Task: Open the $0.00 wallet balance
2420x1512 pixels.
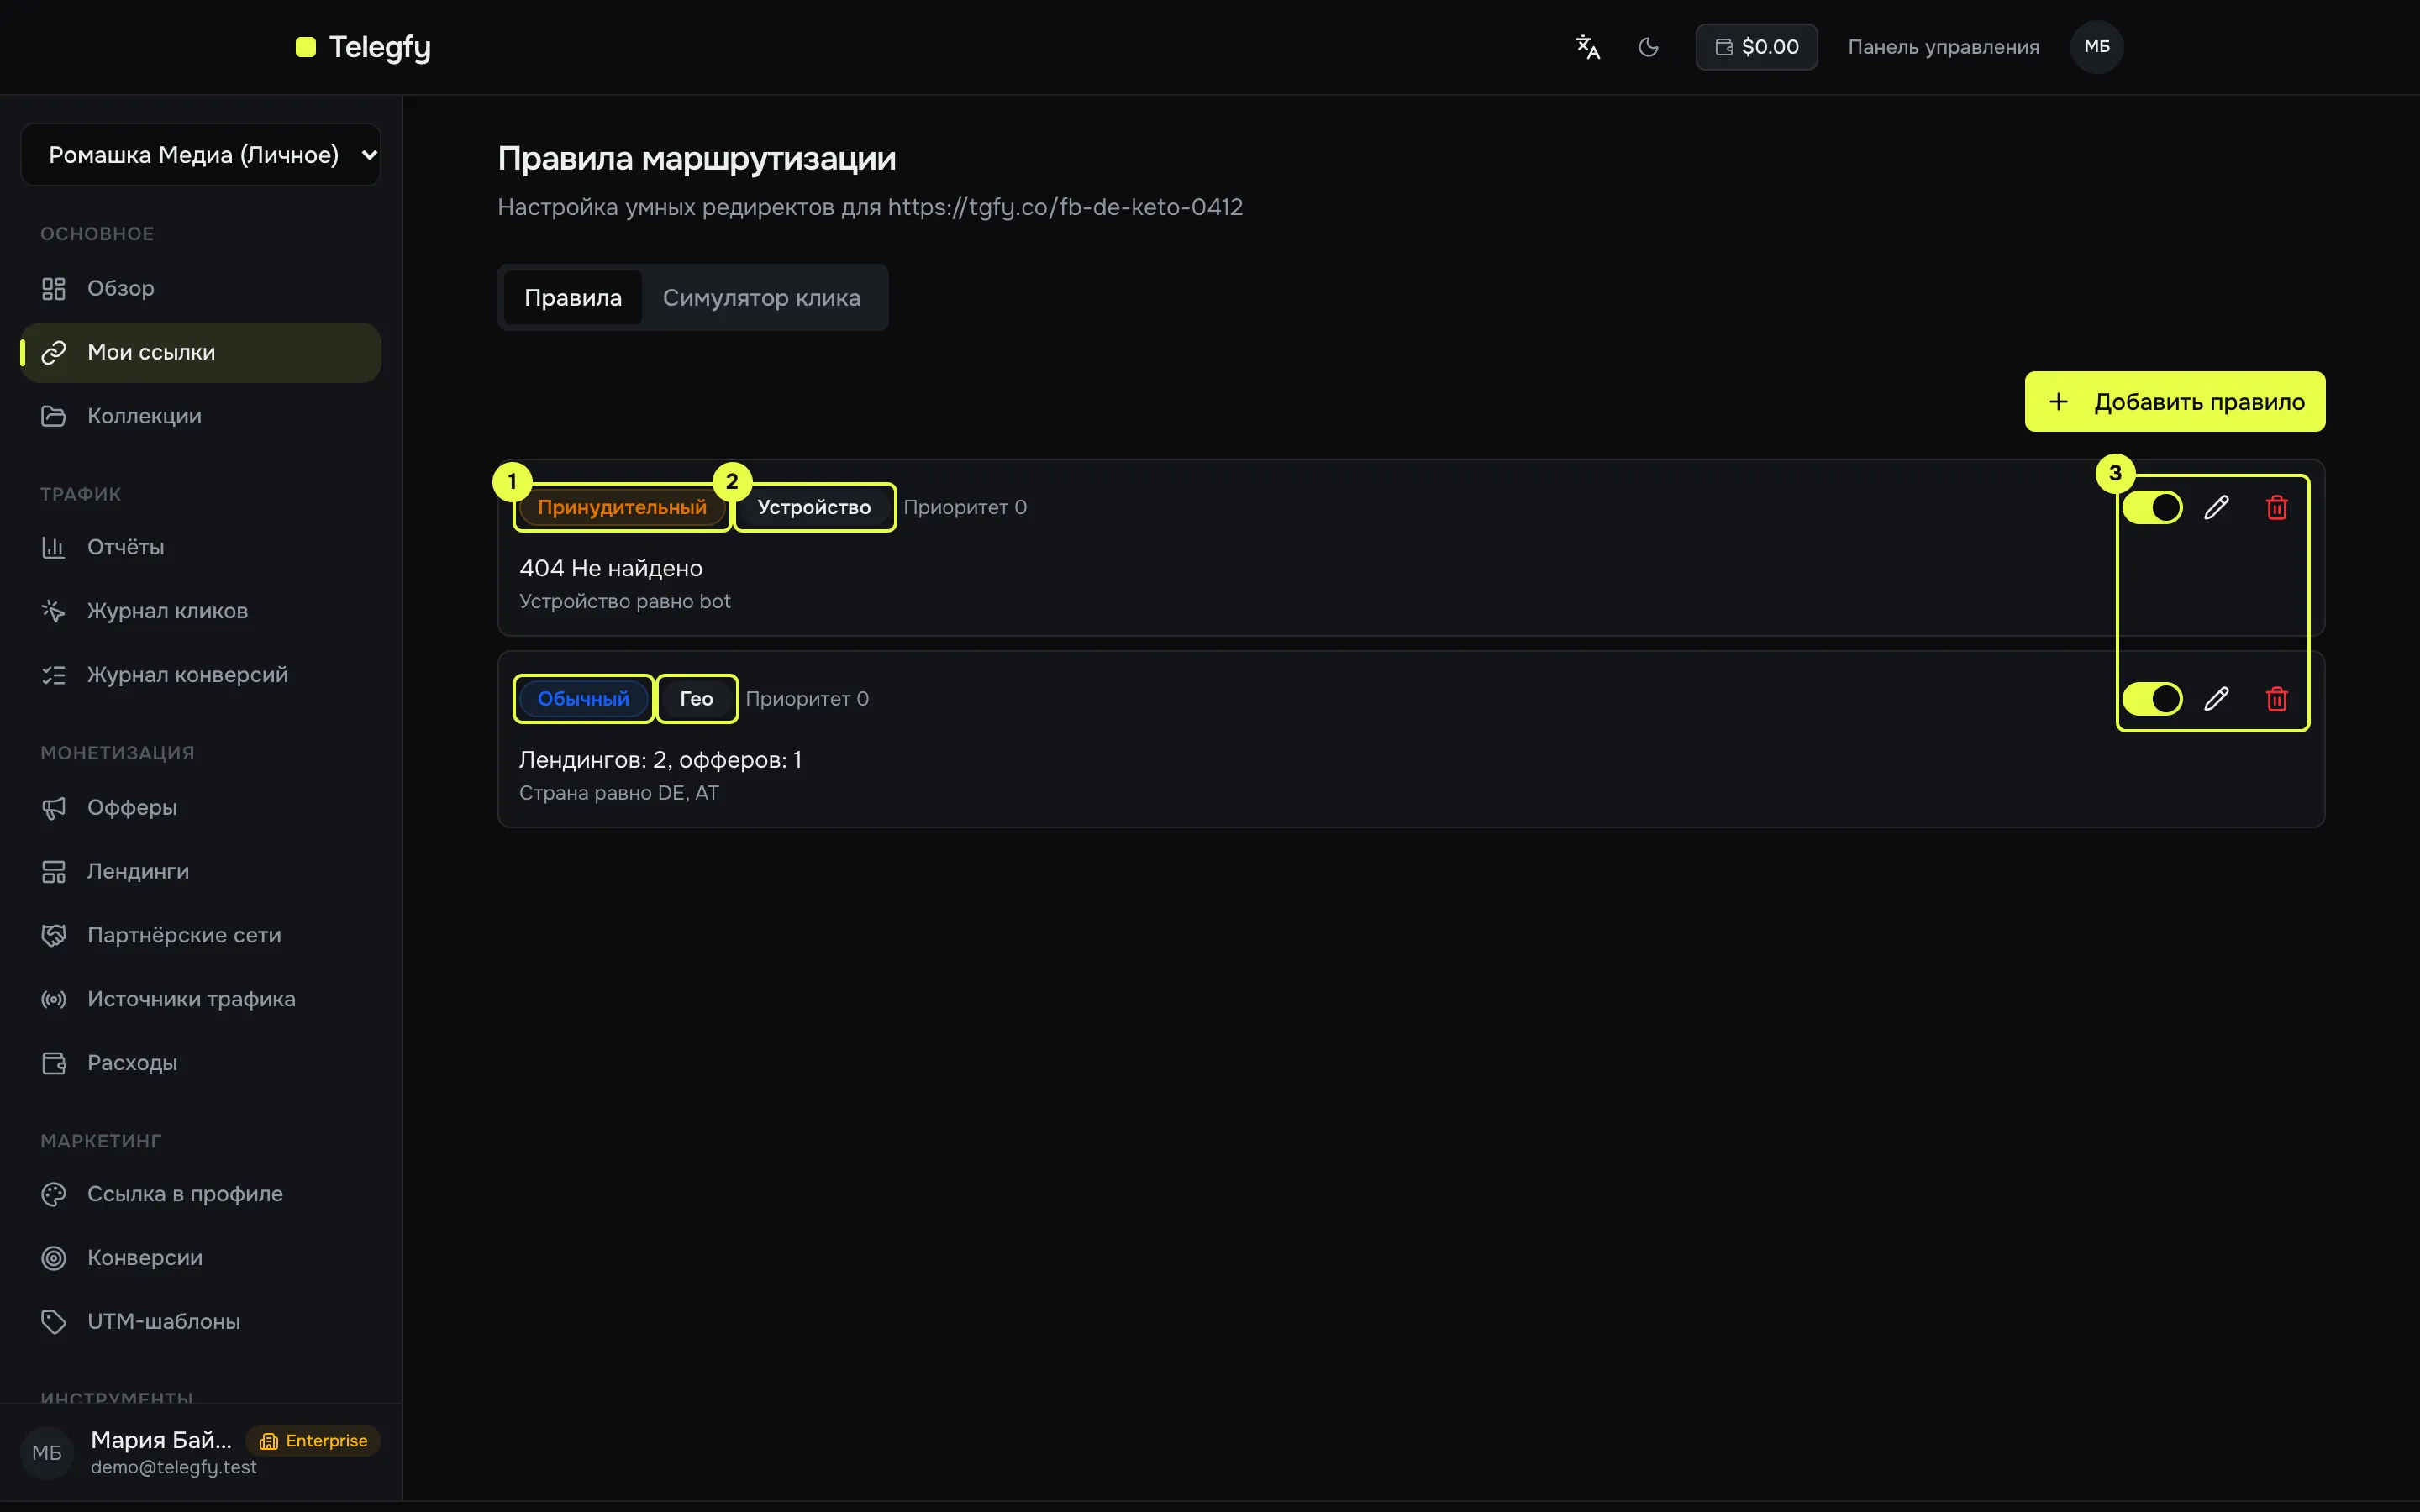Action: (1756, 47)
